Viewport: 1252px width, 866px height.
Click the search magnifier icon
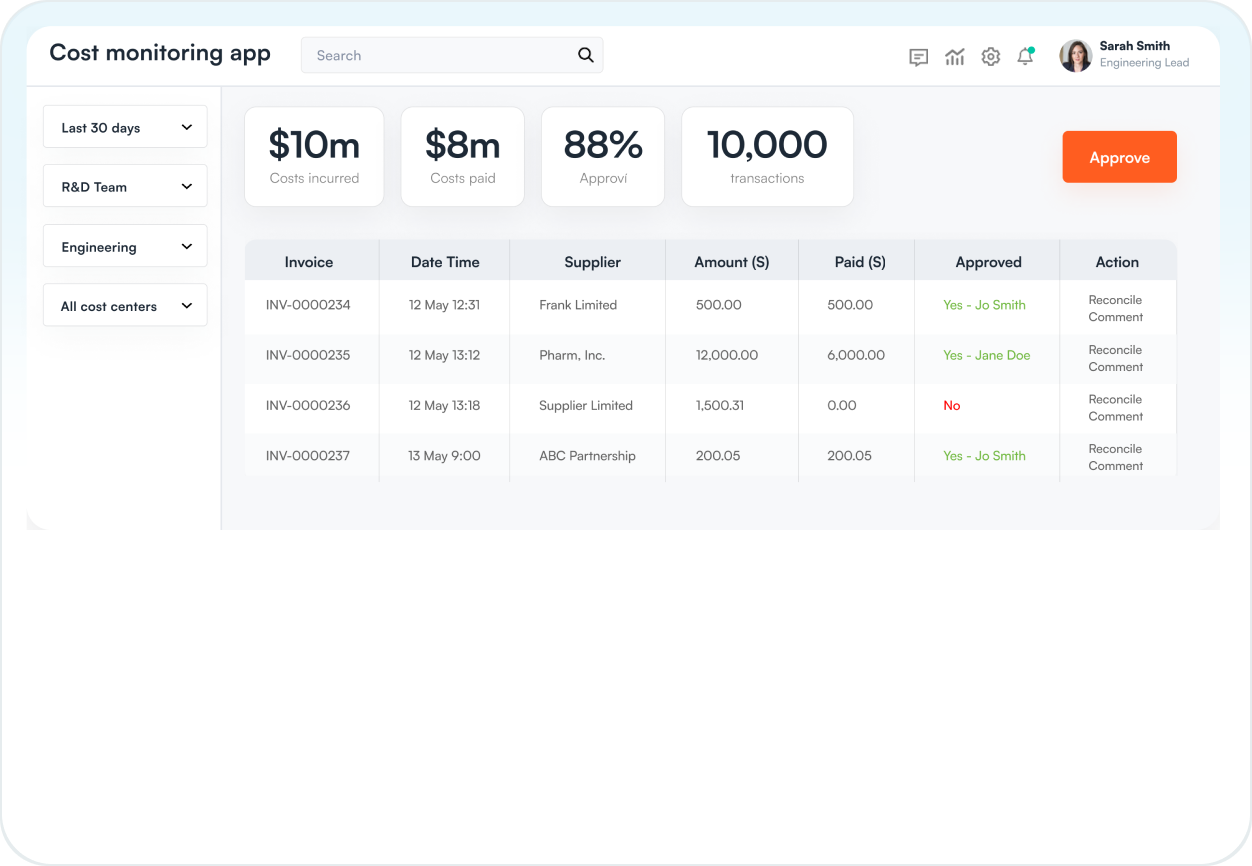click(586, 56)
